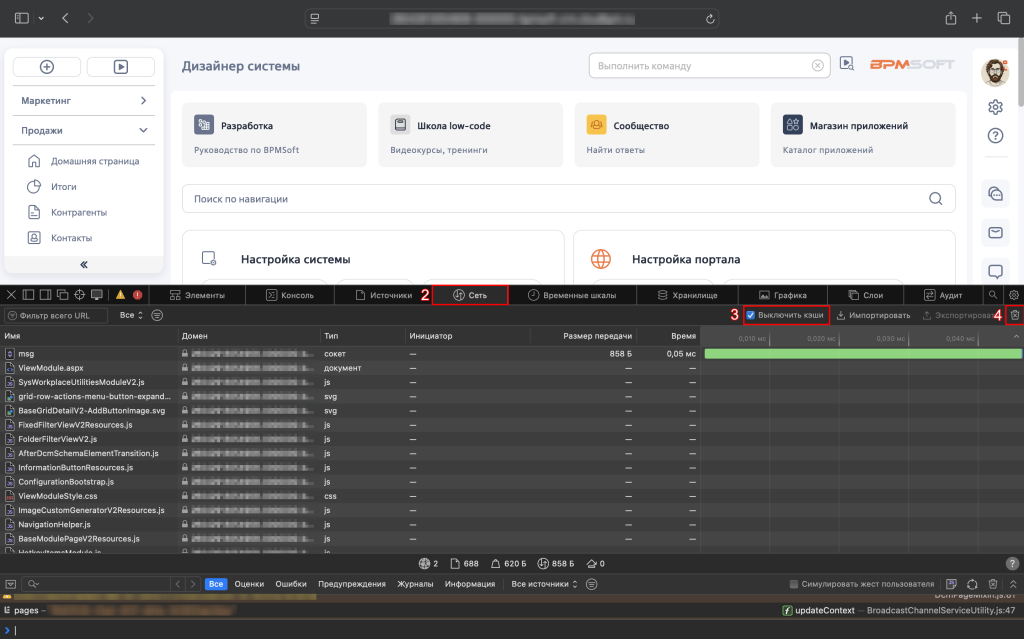
Task: Click the Выполнить команду input field
Action: [702, 66]
